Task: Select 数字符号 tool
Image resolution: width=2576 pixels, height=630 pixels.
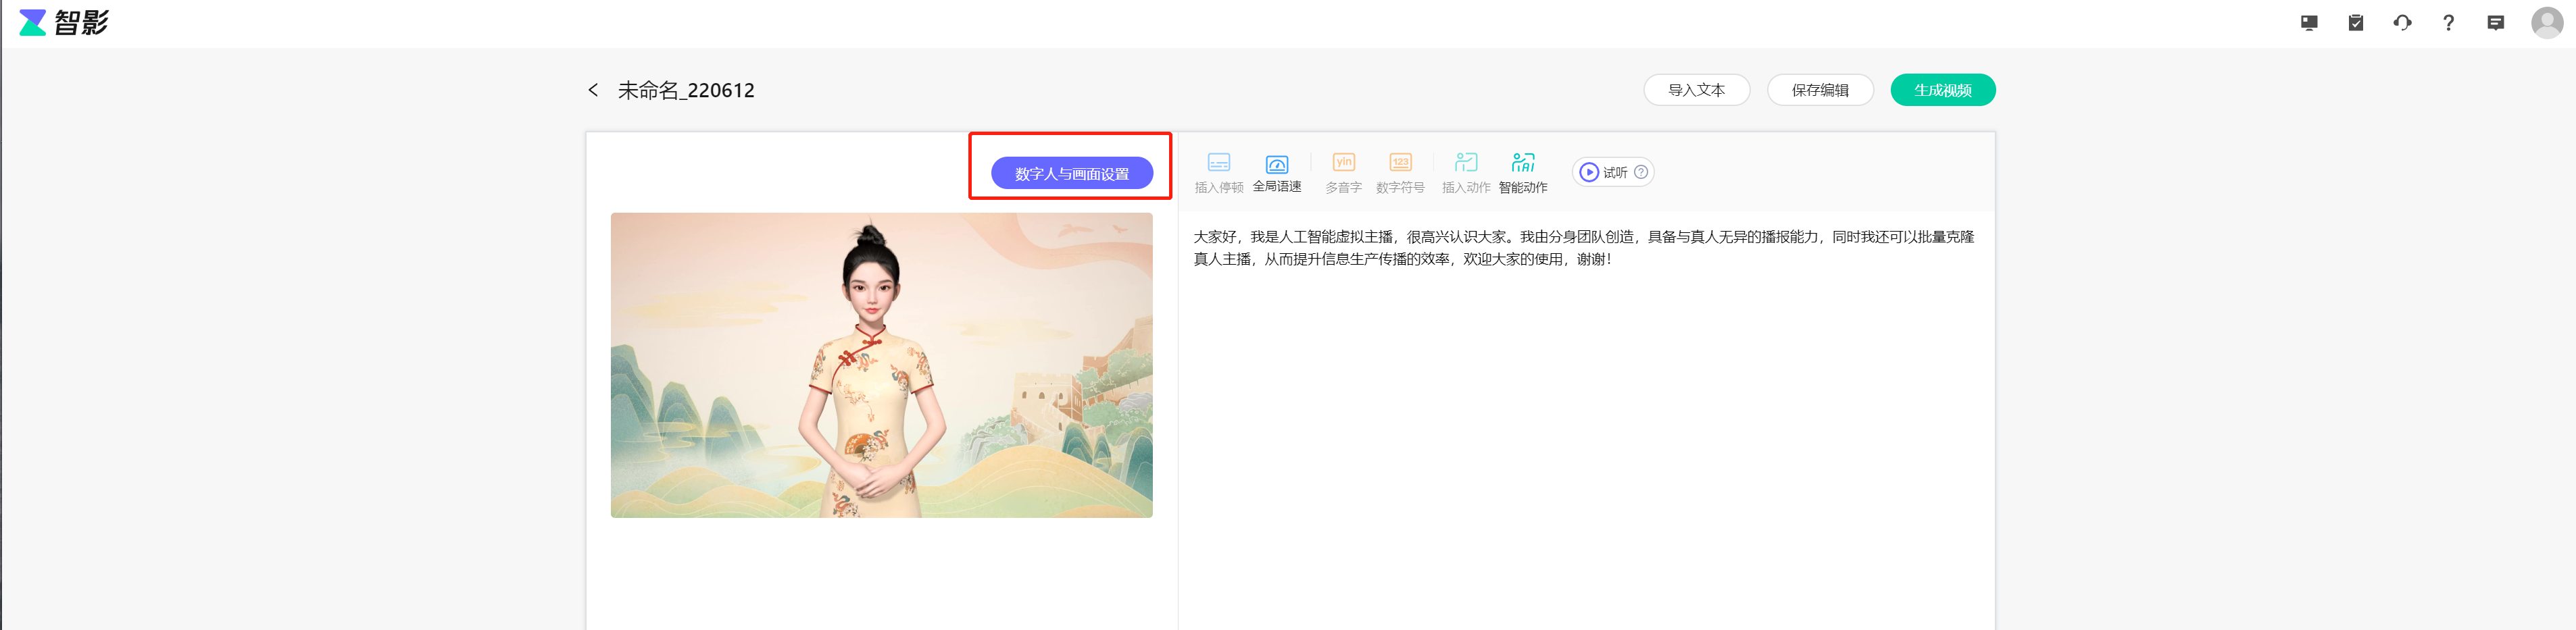Action: point(1399,173)
